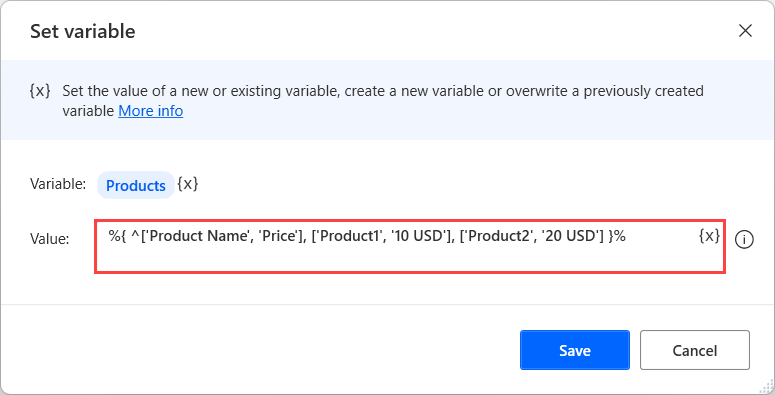This screenshot has height=395, width=775.
Task: Place cursor on 'Product2' in value
Action: (x=500, y=236)
